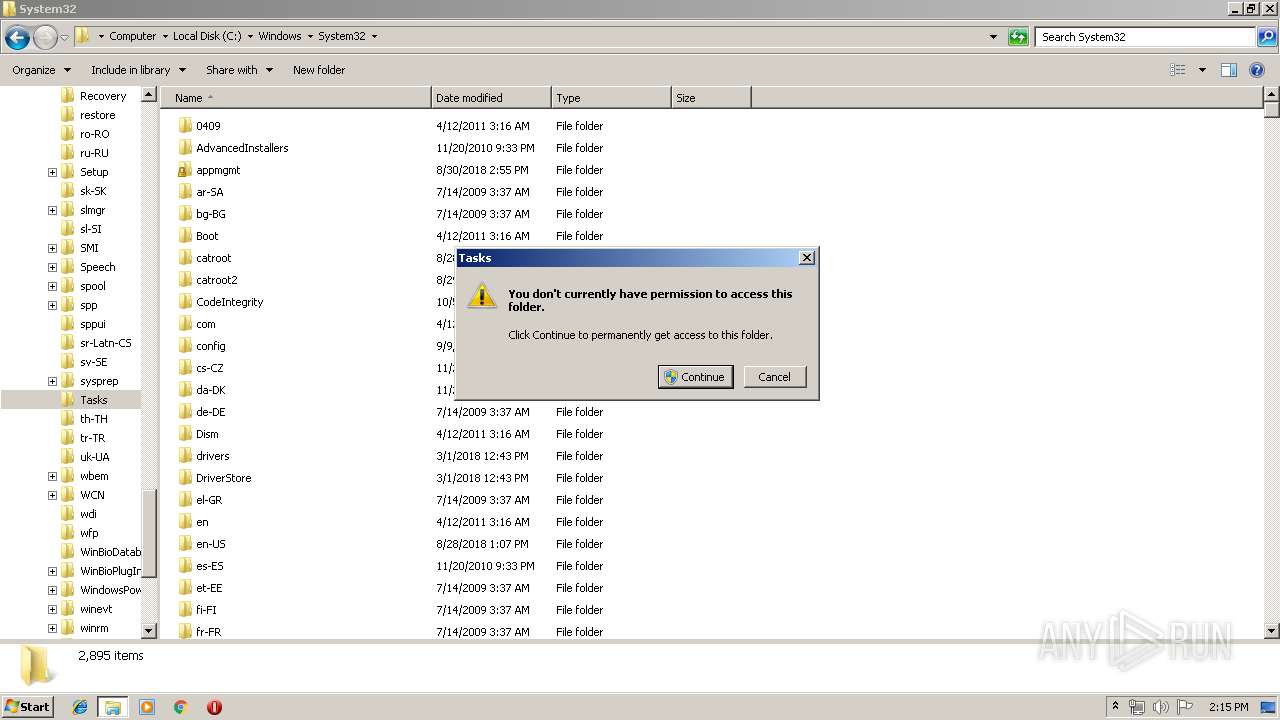Click the red Opera taskbar icon
This screenshot has width=1280, height=720.
point(214,707)
